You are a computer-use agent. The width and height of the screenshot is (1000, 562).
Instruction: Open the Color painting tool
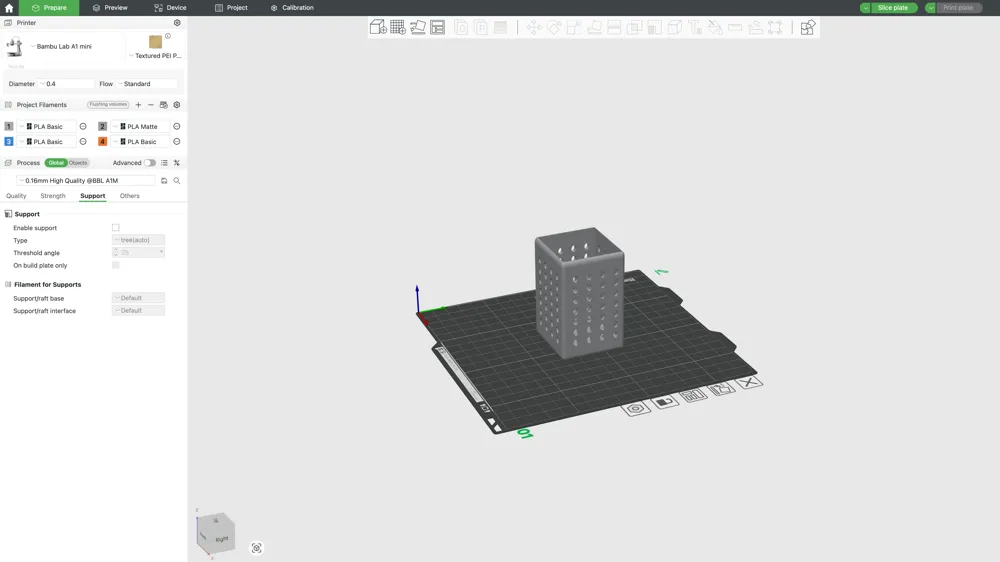pyautogui.click(x=715, y=27)
